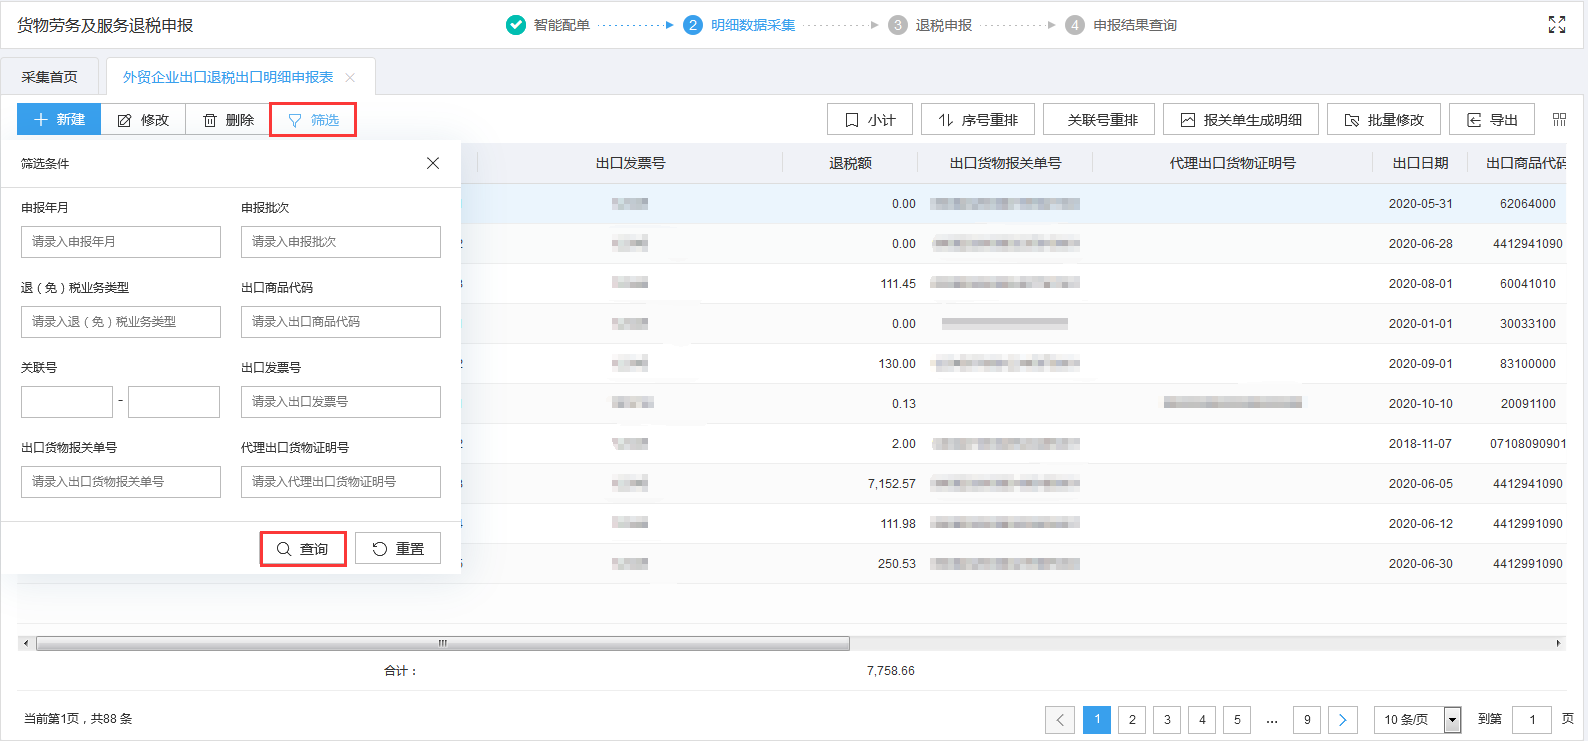This screenshot has height=741, width=1588.
Task: Close the filter conditions panel
Action: pos(433,163)
